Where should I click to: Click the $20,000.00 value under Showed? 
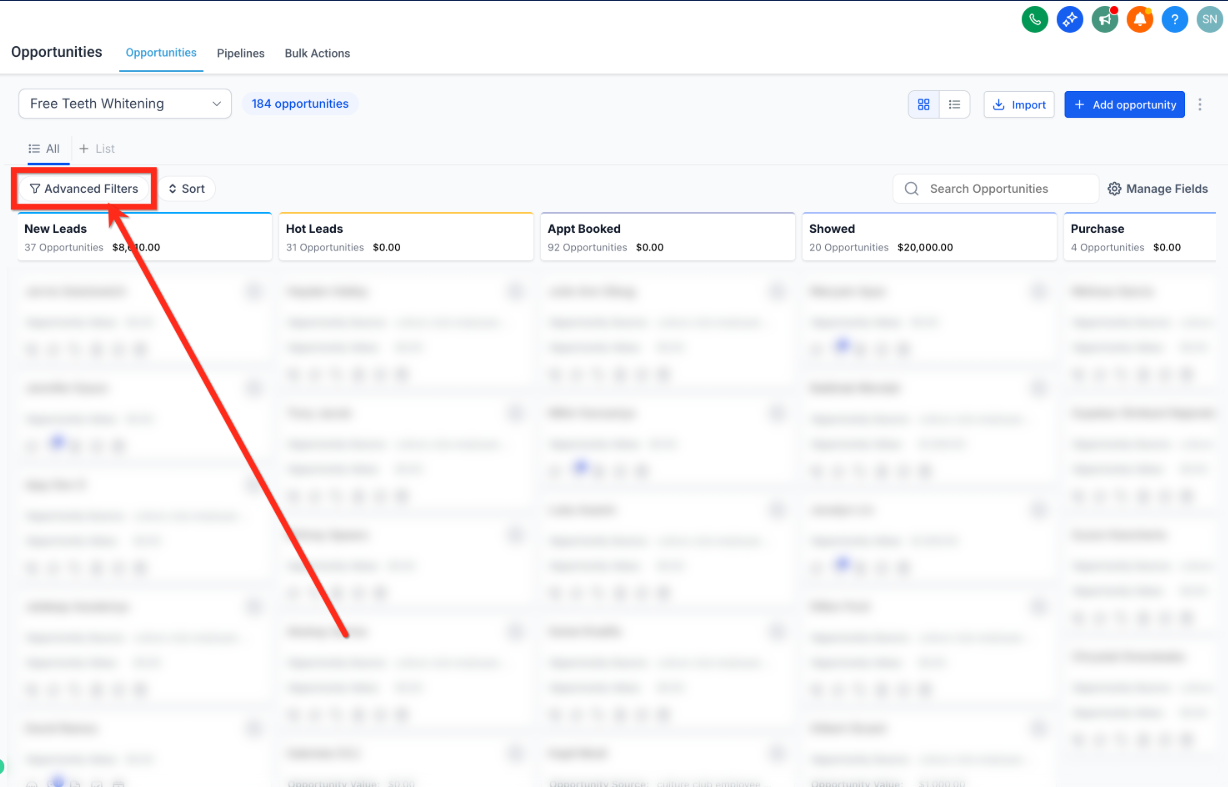point(925,247)
